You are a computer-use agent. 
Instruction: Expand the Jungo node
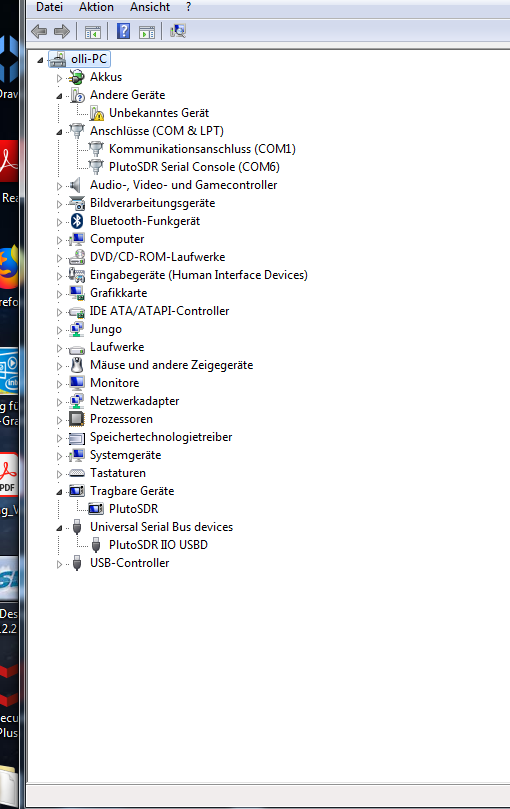point(59,330)
